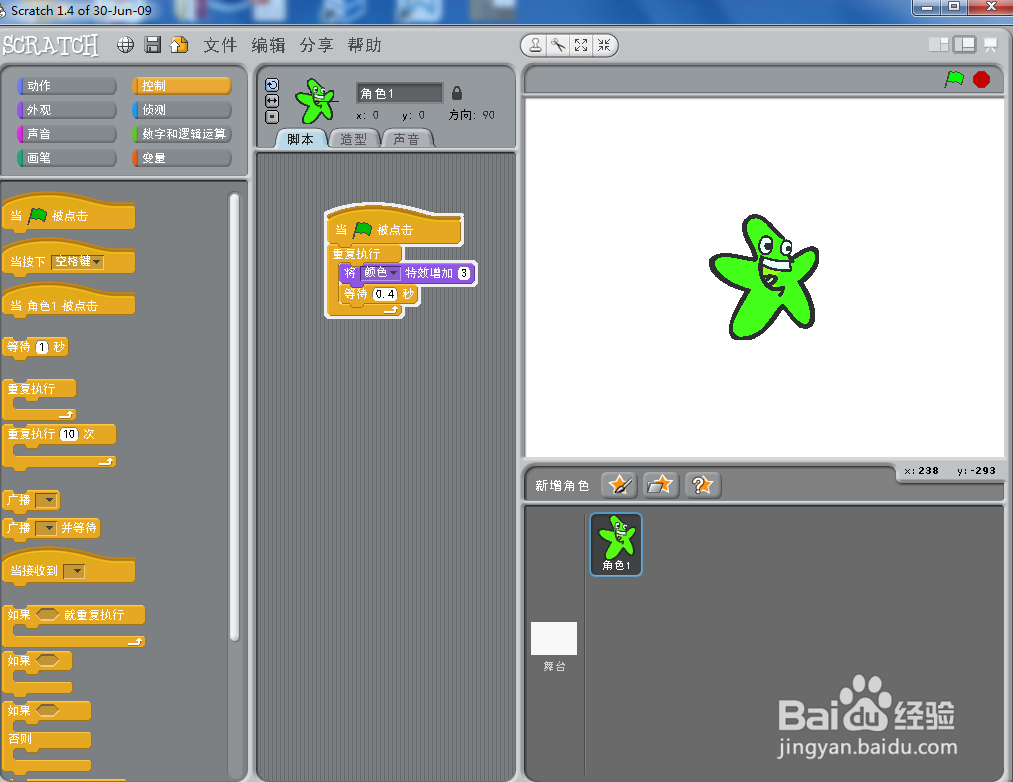Select the 外观 block category
Viewport: 1013px width, 782px height.
pos(67,110)
